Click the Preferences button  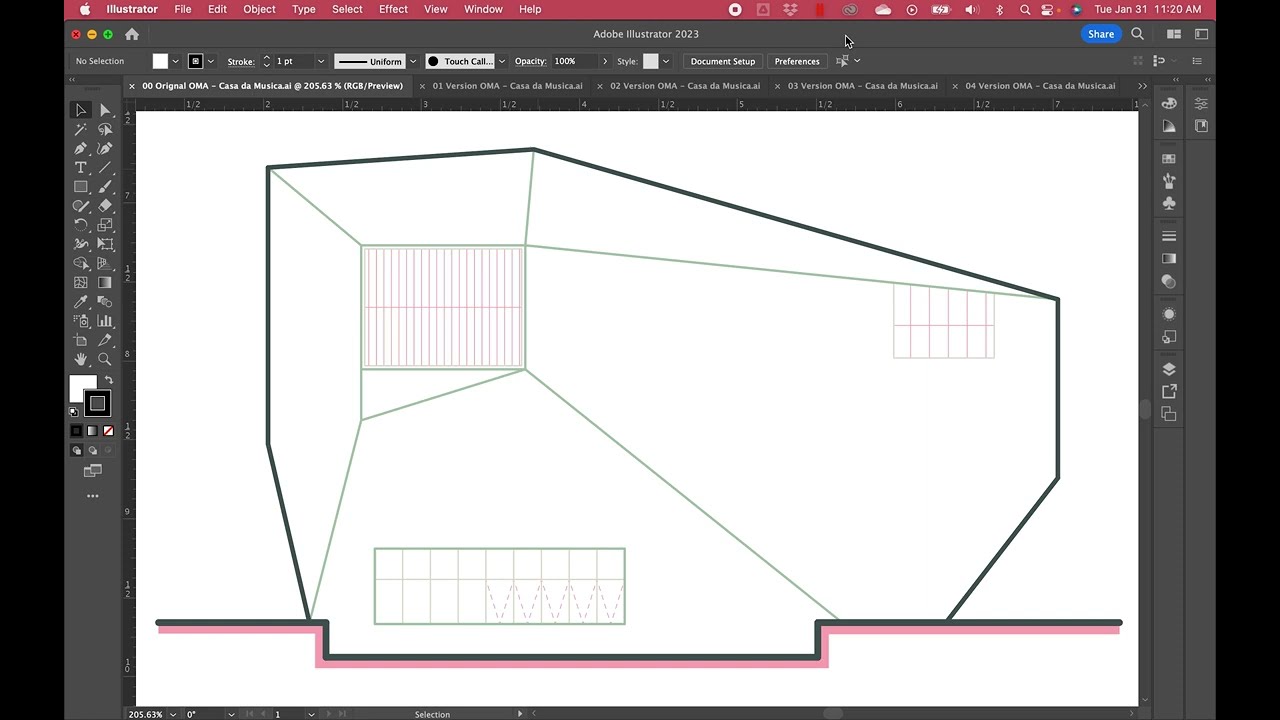click(x=797, y=61)
